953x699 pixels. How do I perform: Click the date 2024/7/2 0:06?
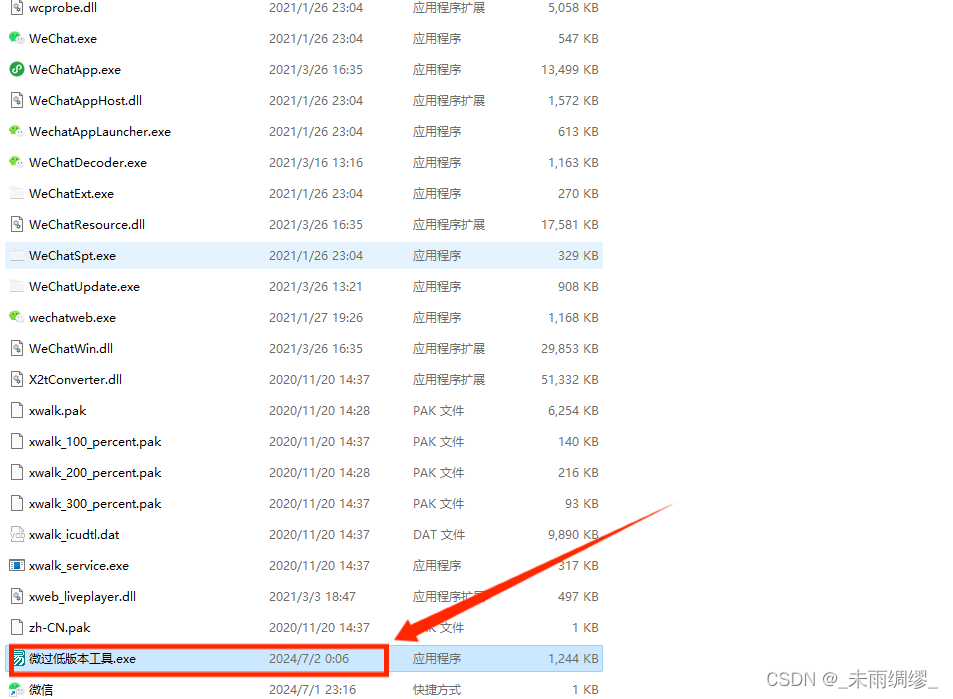pyautogui.click(x=309, y=658)
